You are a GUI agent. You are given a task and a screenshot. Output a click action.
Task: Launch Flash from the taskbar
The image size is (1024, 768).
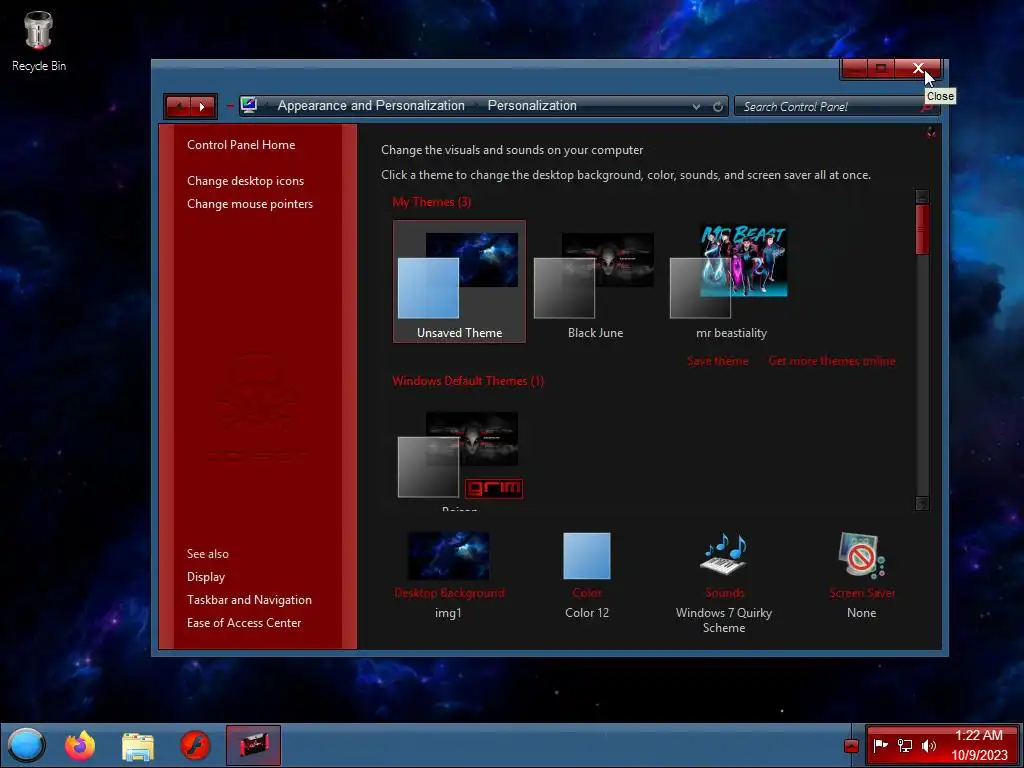click(195, 746)
